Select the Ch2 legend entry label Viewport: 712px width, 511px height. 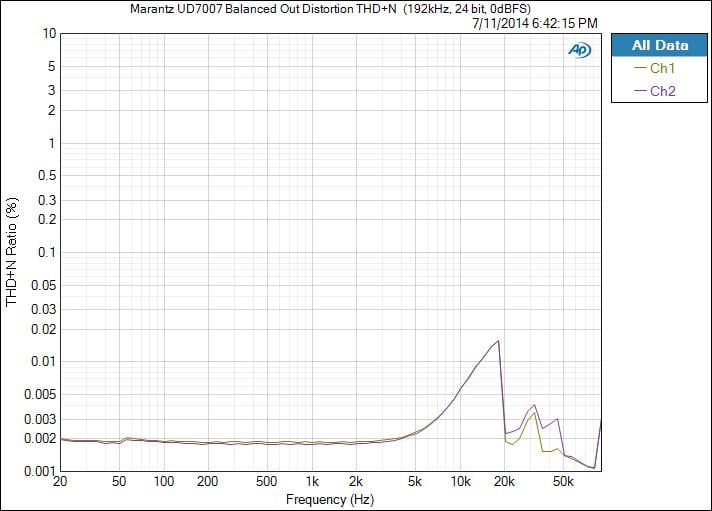click(x=663, y=91)
